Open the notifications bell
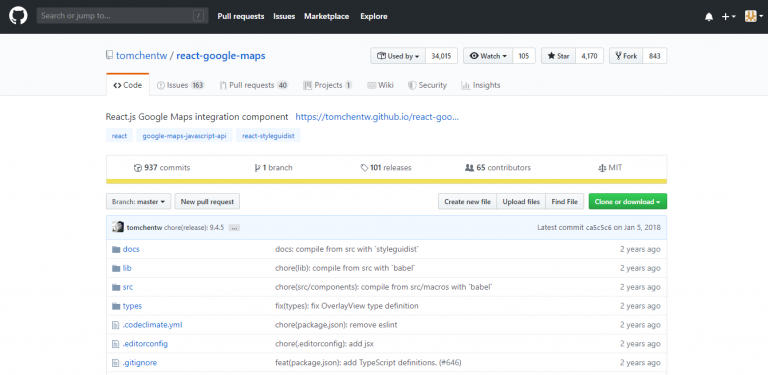 point(709,17)
